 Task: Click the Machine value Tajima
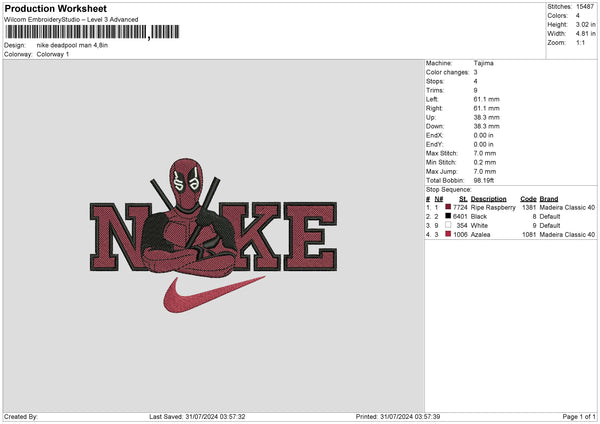click(x=483, y=63)
